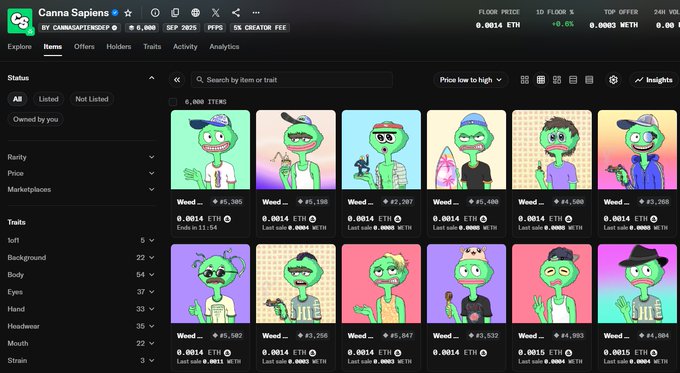Copy the contract address with the copy icon
This screenshot has width=680, height=373.
tap(175, 13)
